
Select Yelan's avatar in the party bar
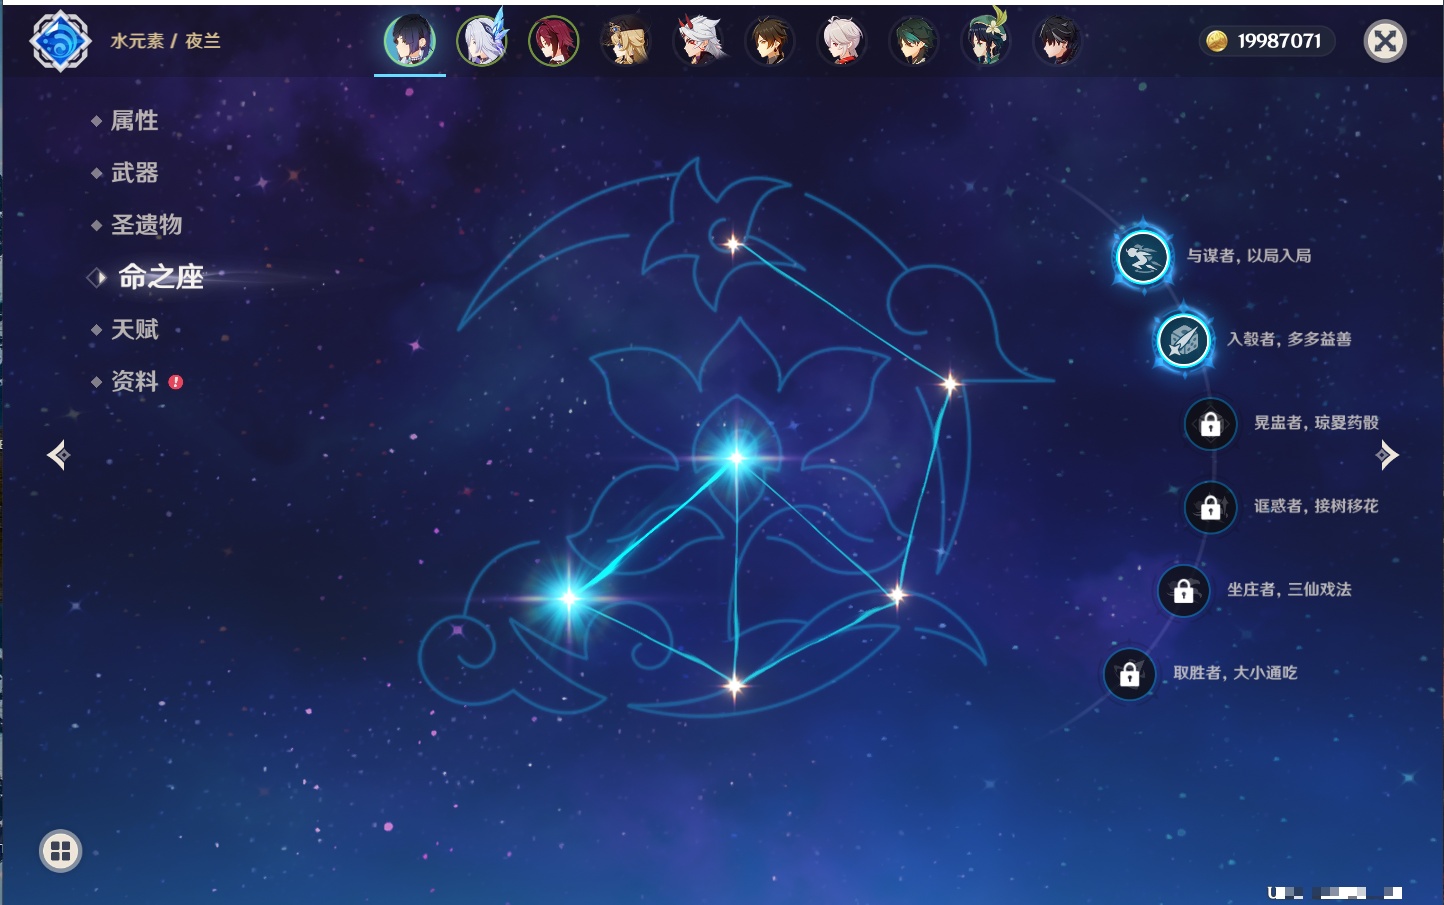410,41
